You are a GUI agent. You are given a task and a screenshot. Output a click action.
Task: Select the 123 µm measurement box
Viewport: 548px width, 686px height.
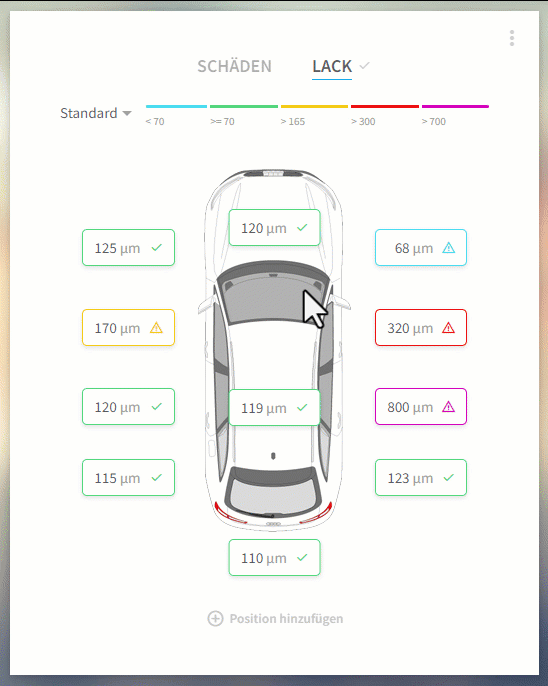pyautogui.click(x=421, y=478)
